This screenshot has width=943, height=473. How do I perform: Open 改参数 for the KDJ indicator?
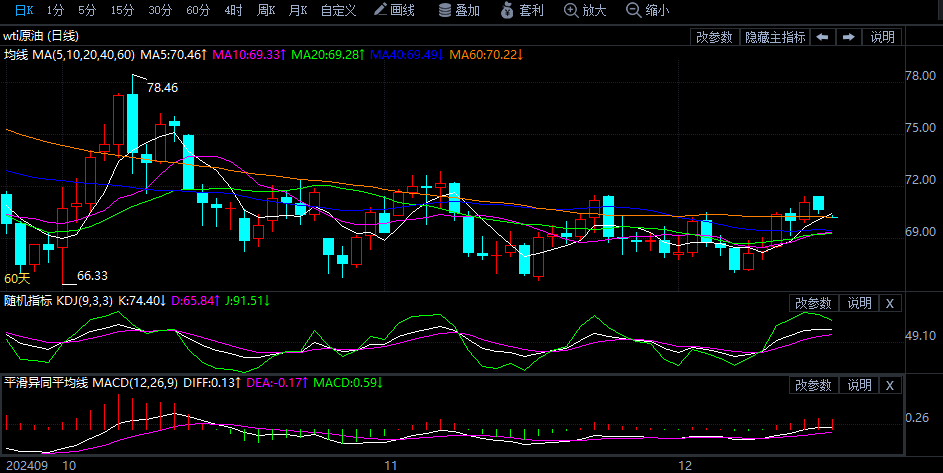813,303
